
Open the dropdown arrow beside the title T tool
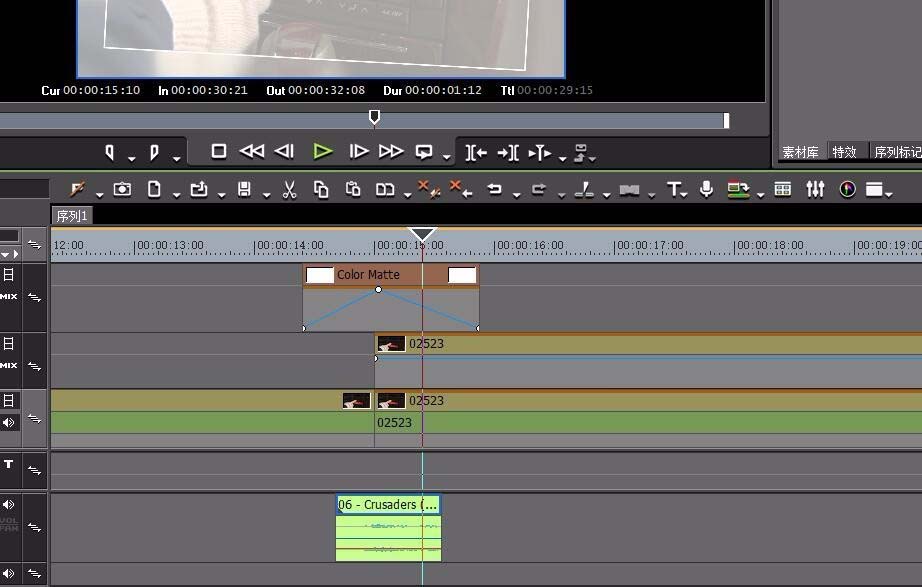coord(684,194)
